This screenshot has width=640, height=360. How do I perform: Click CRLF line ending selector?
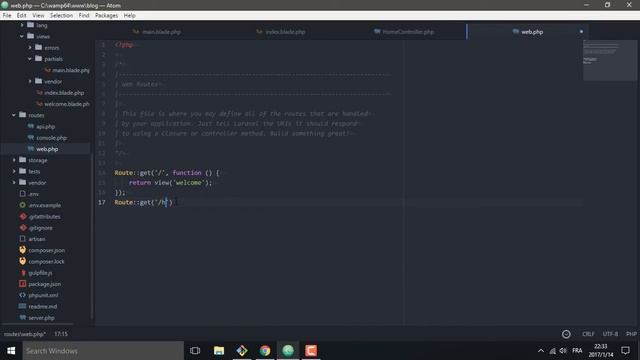tap(588, 334)
